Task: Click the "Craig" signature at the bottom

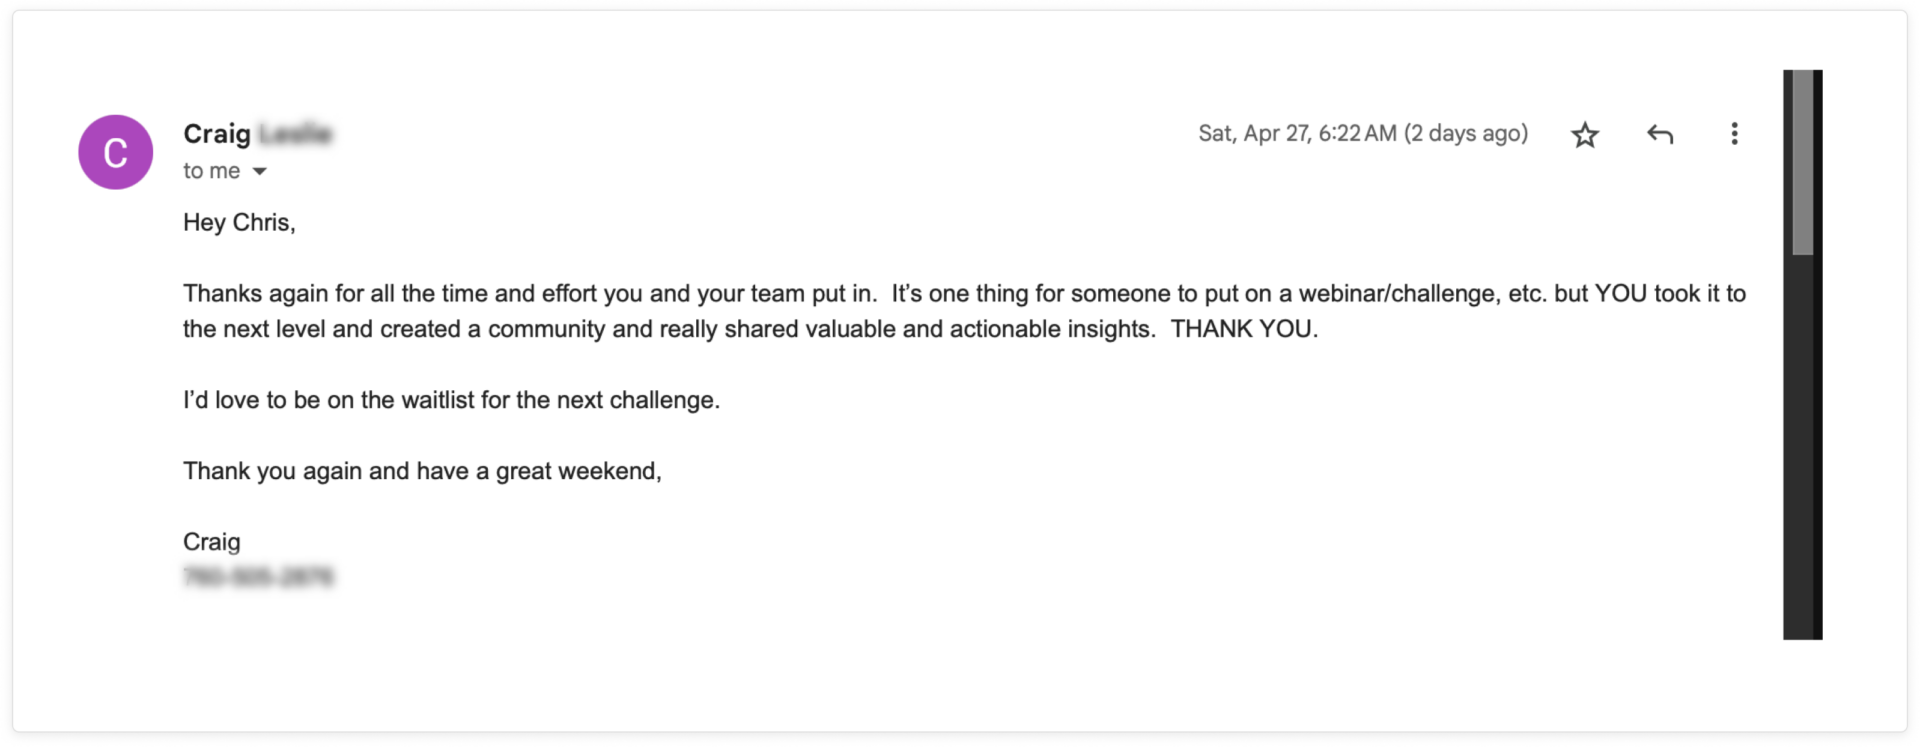Action: [211, 542]
